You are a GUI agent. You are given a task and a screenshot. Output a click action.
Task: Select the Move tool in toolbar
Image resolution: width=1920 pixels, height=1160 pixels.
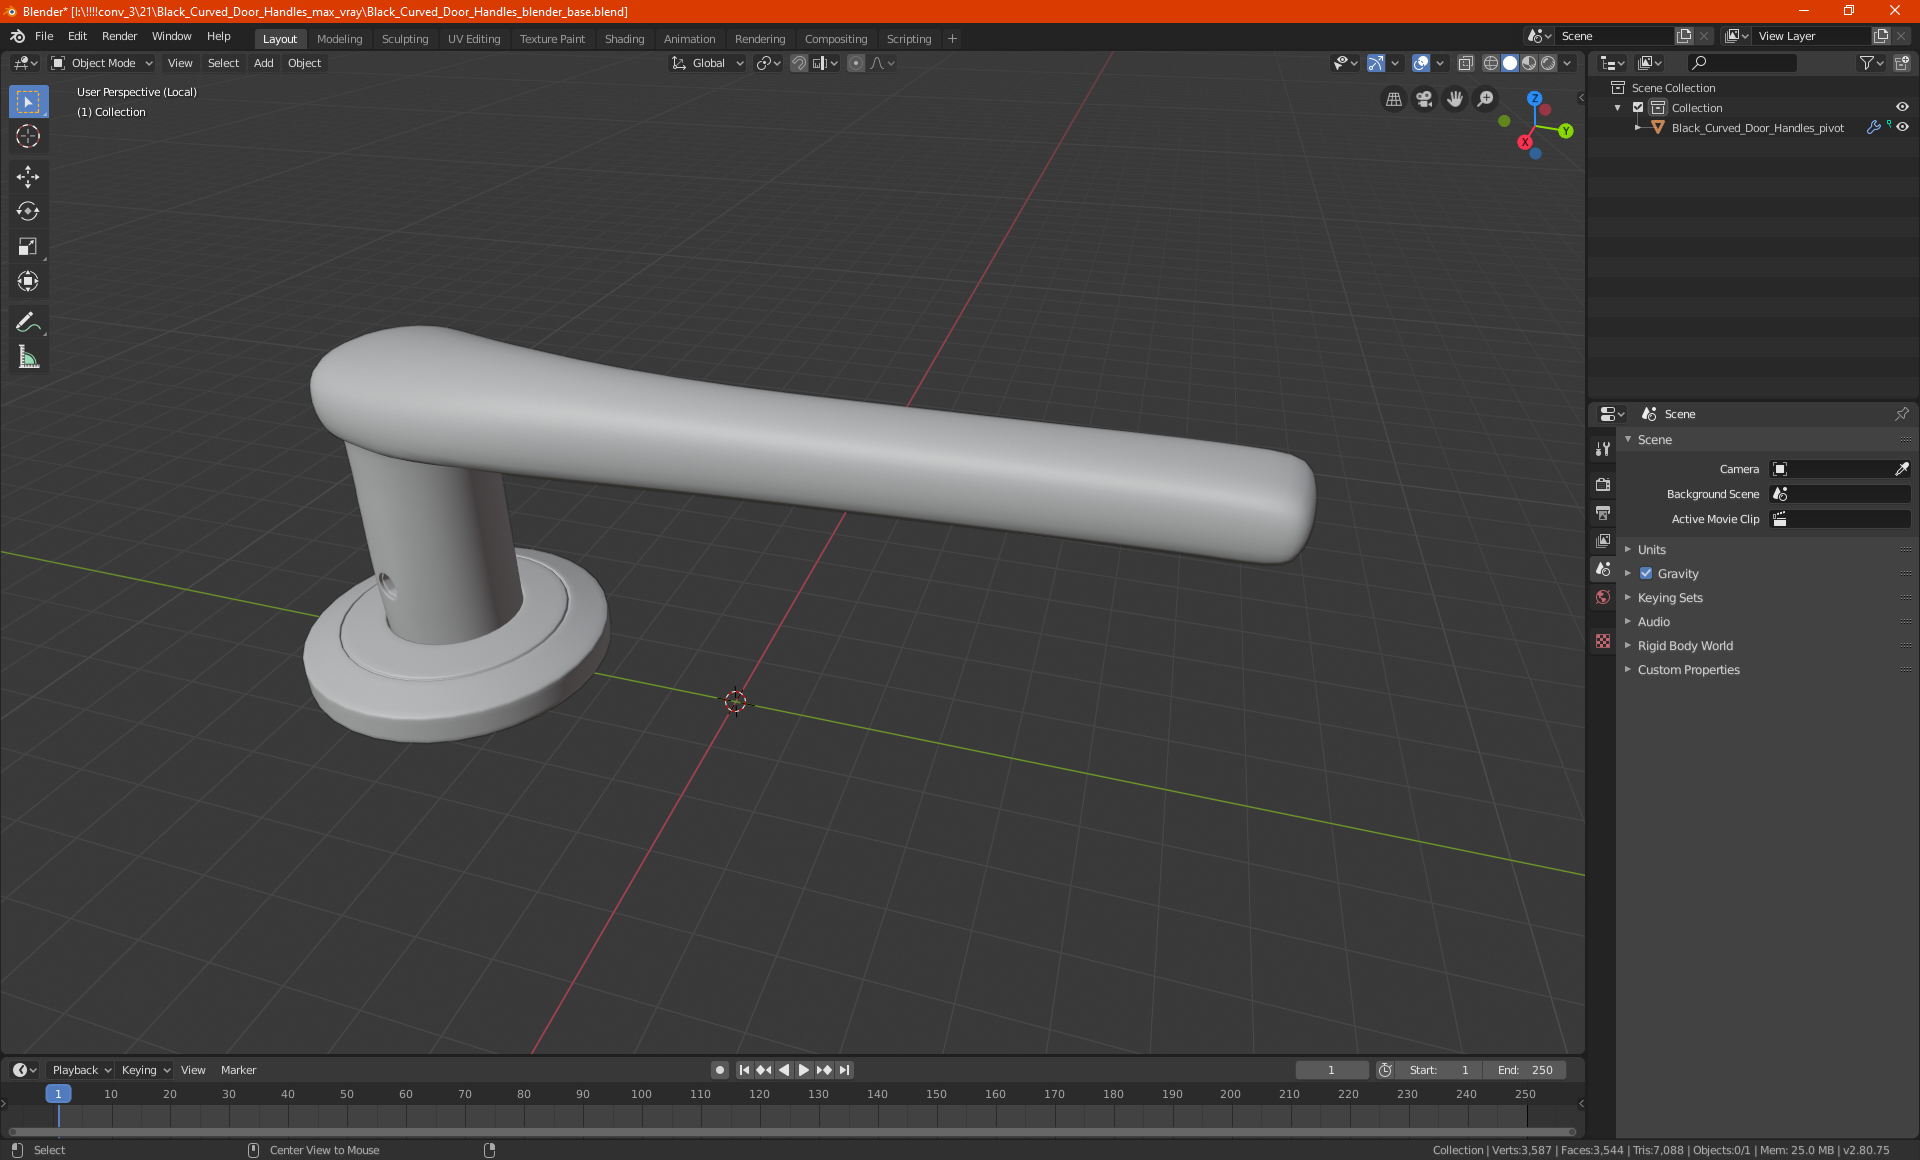click(28, 177)
